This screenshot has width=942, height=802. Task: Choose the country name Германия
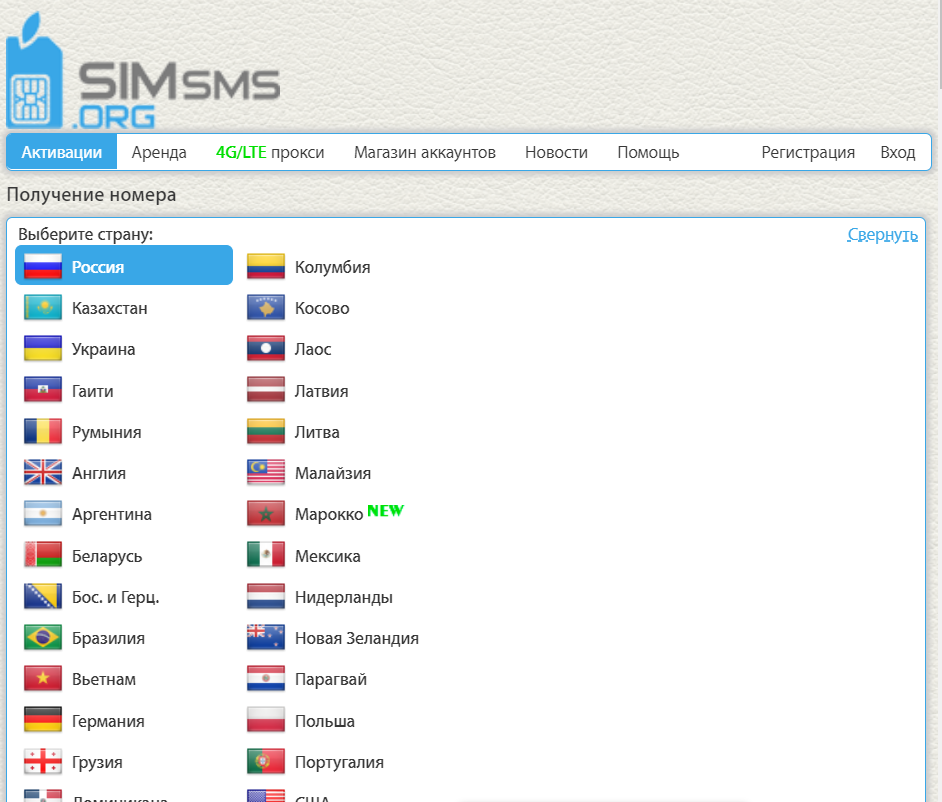point(108,721)
